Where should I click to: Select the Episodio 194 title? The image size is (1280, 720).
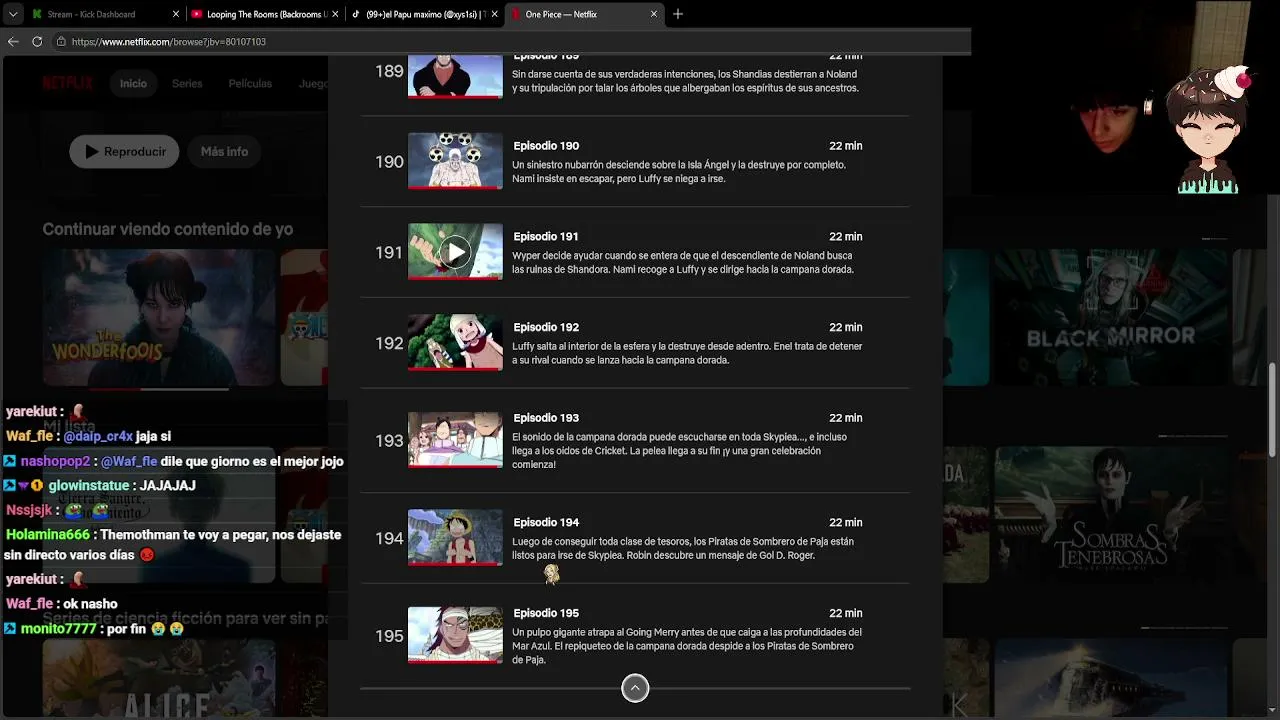pos(546,523)
